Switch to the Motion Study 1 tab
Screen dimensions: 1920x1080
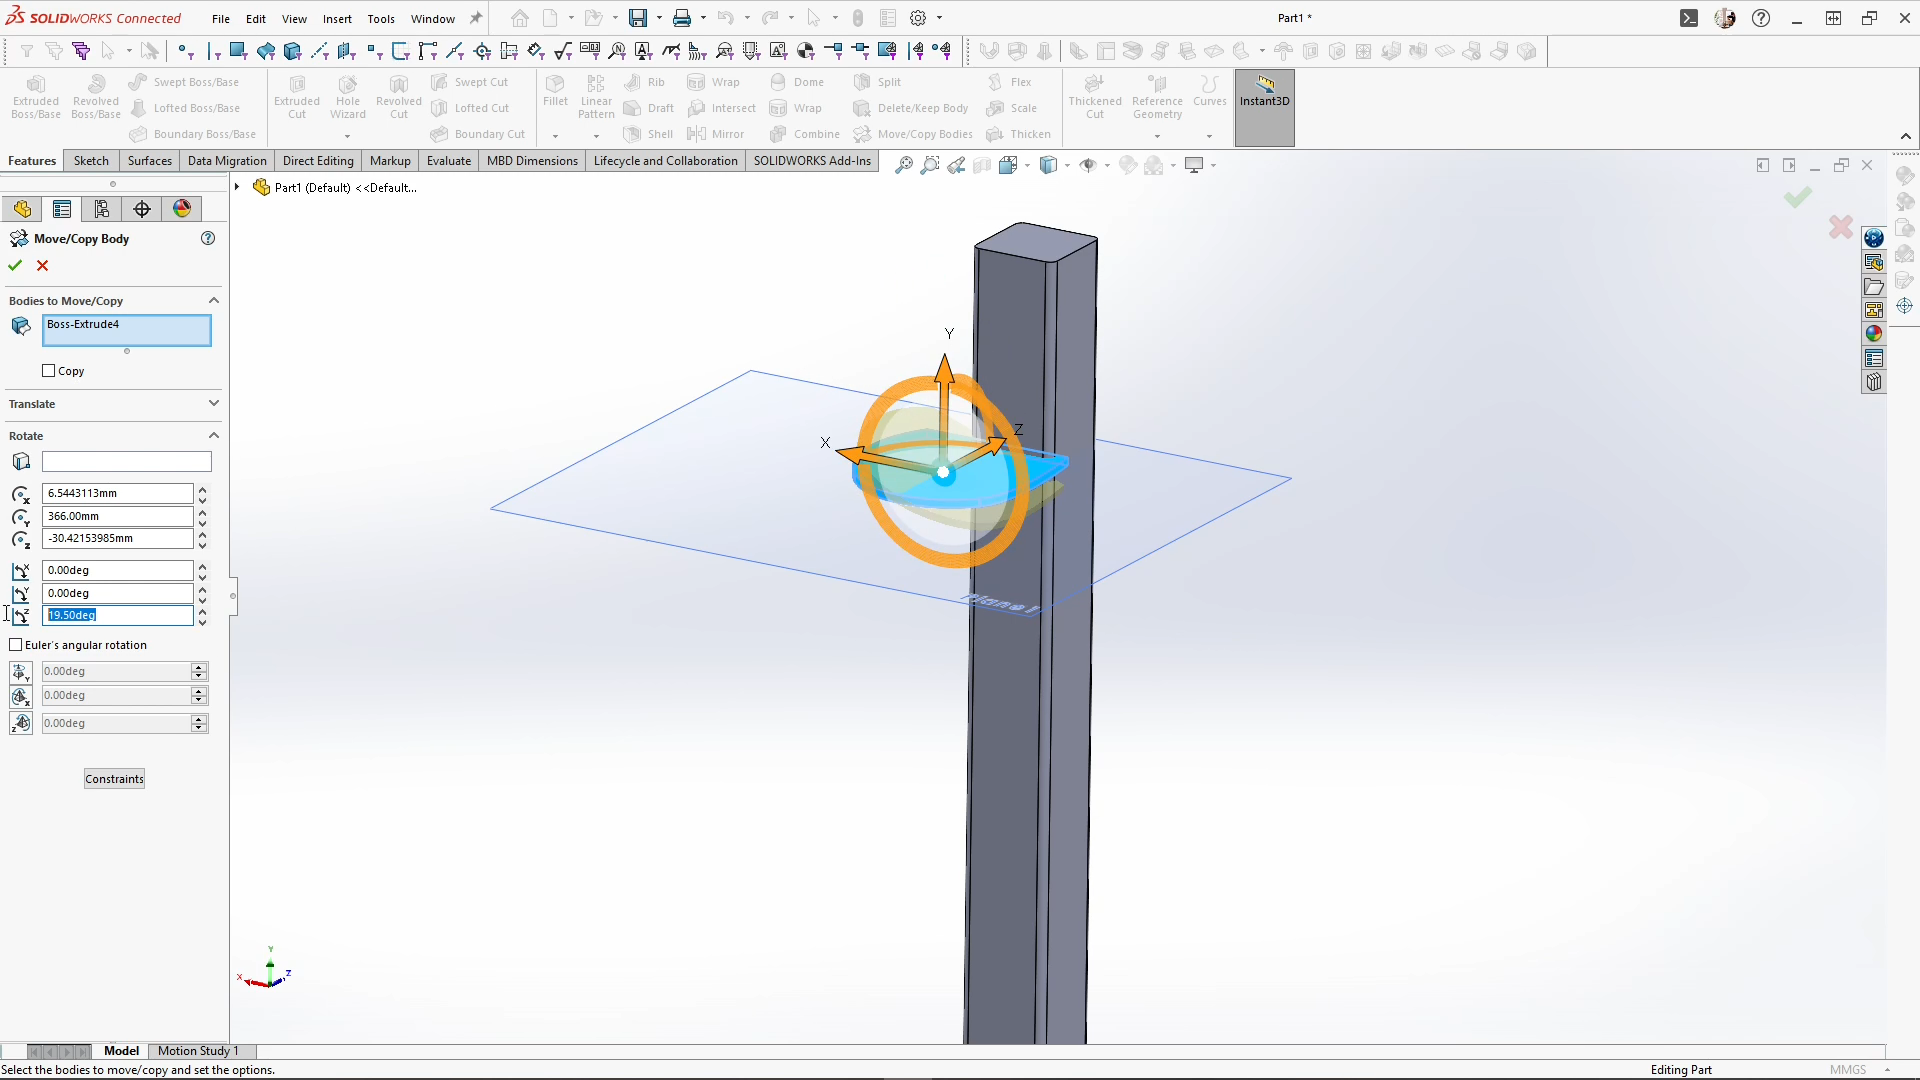[x=198, y=1051]
